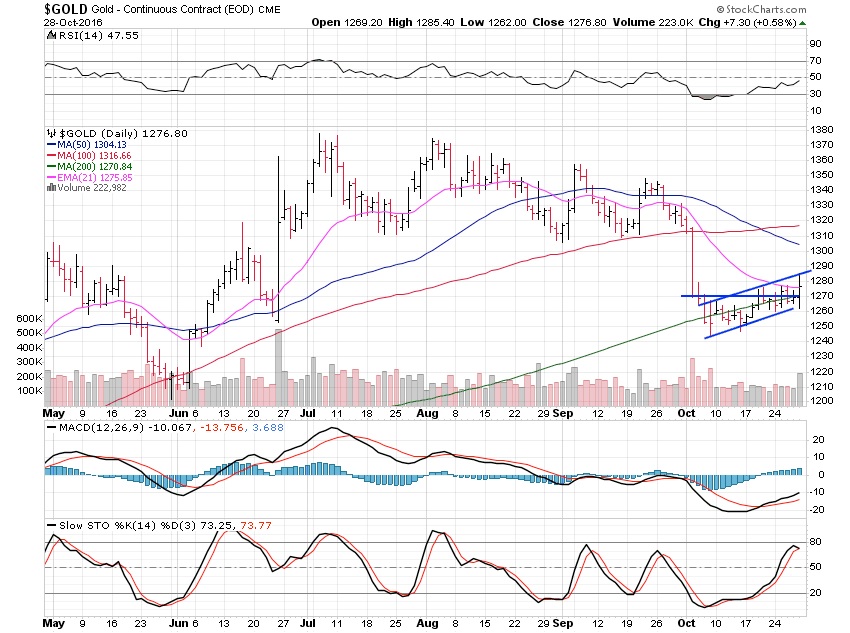850x633 pixels.
Task: Select the Oct label on bottom axis
Action: point(686,623)
